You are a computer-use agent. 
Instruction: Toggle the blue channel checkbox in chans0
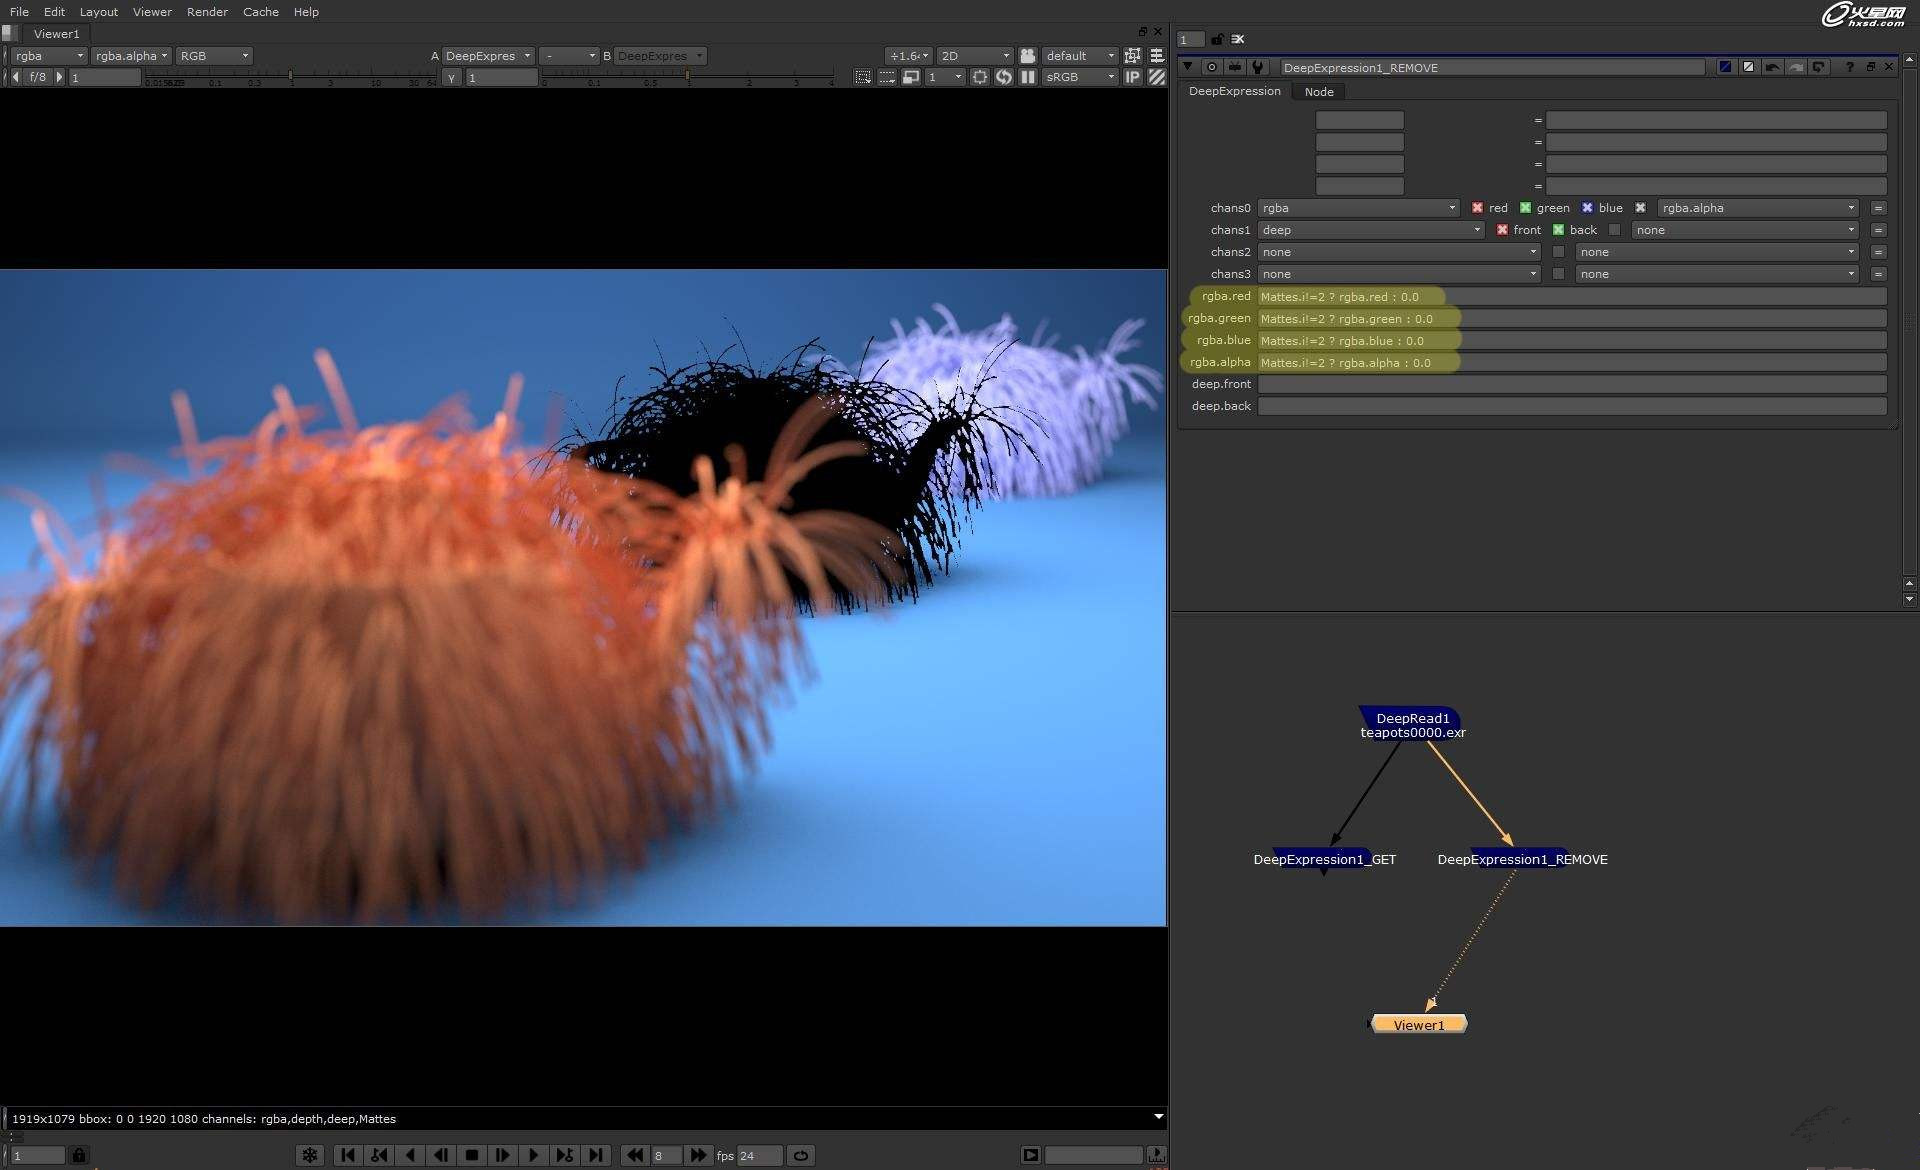coord(1587,208)
